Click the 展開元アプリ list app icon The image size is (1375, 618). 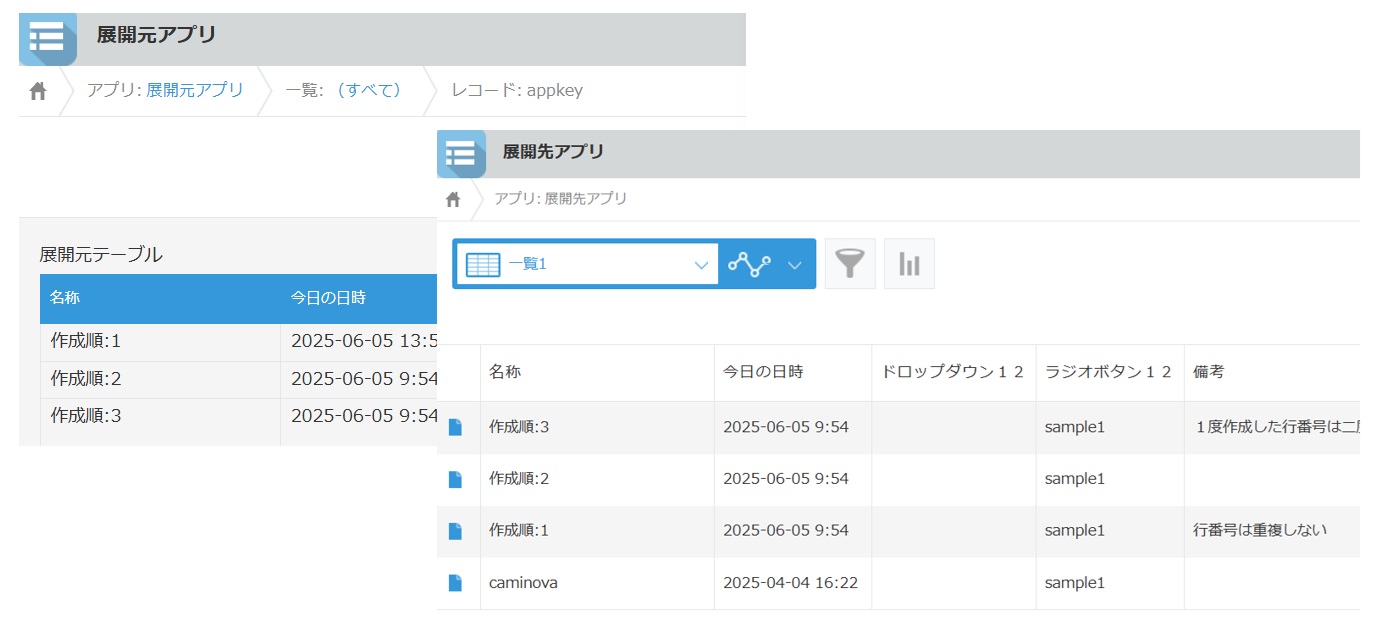47,39
